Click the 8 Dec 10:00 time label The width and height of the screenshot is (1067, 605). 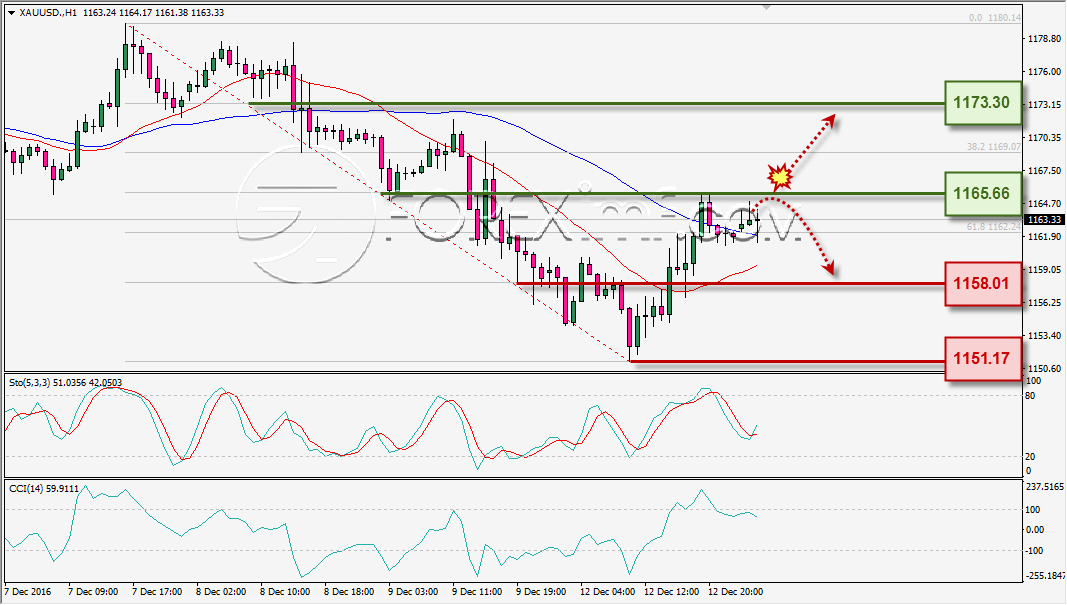(285, 592)
